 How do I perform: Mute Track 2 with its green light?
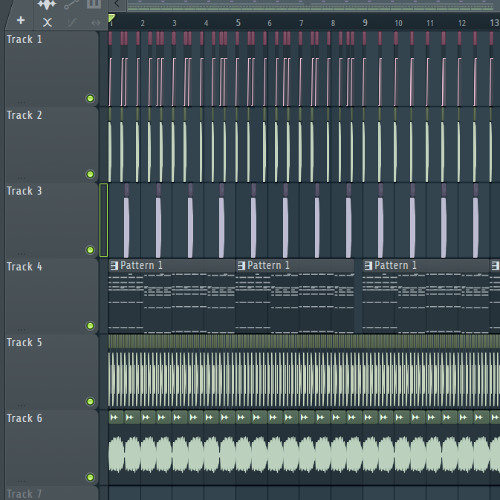click(90, 174)
